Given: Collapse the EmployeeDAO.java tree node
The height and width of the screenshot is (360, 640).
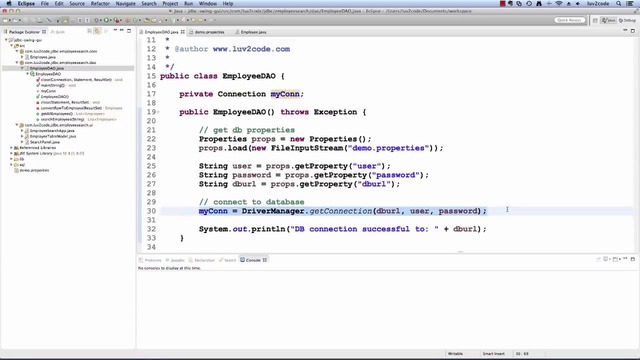Looking at the screenshot, I should 22,68.
